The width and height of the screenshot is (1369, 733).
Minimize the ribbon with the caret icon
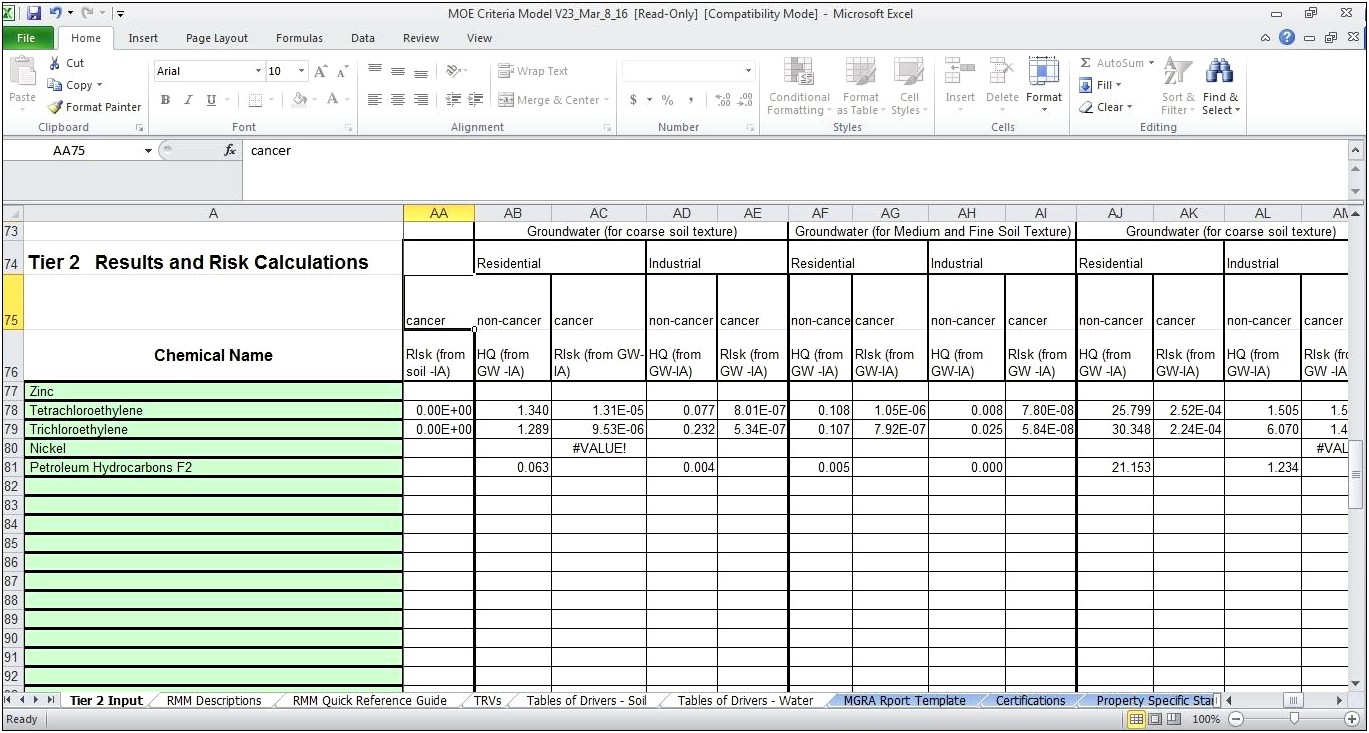[x=1266, y=38]
